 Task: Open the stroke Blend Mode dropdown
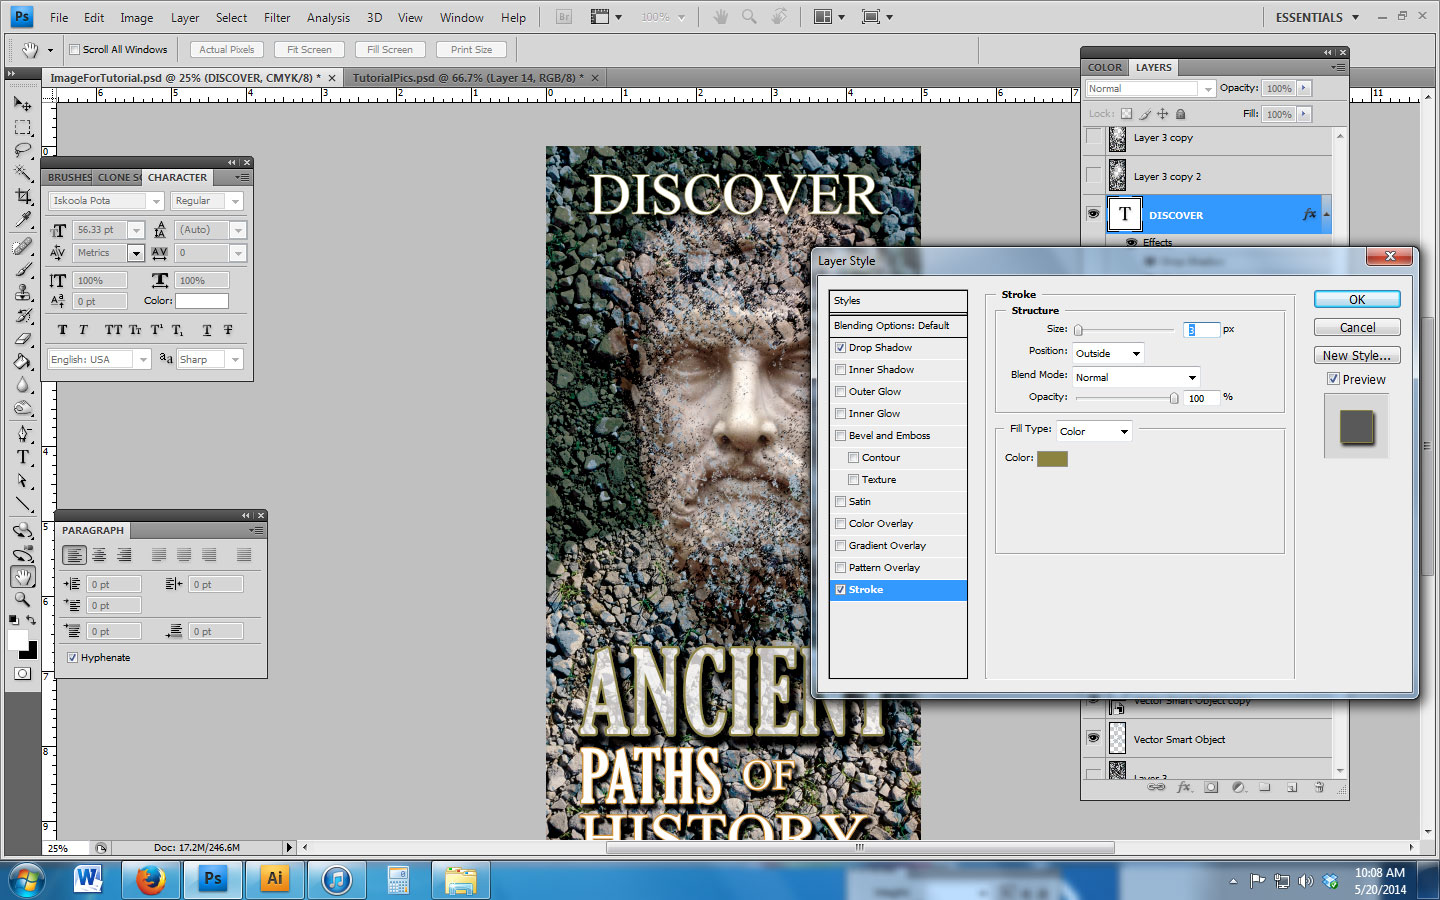1136,377
